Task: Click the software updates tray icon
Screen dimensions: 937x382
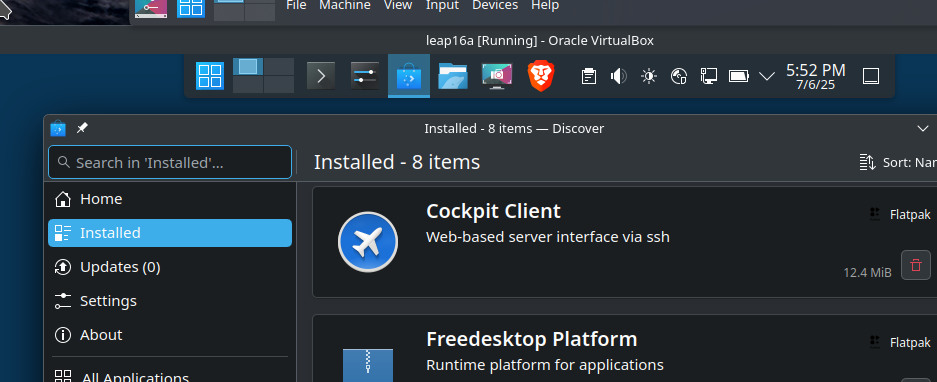Action: (678, 76)
